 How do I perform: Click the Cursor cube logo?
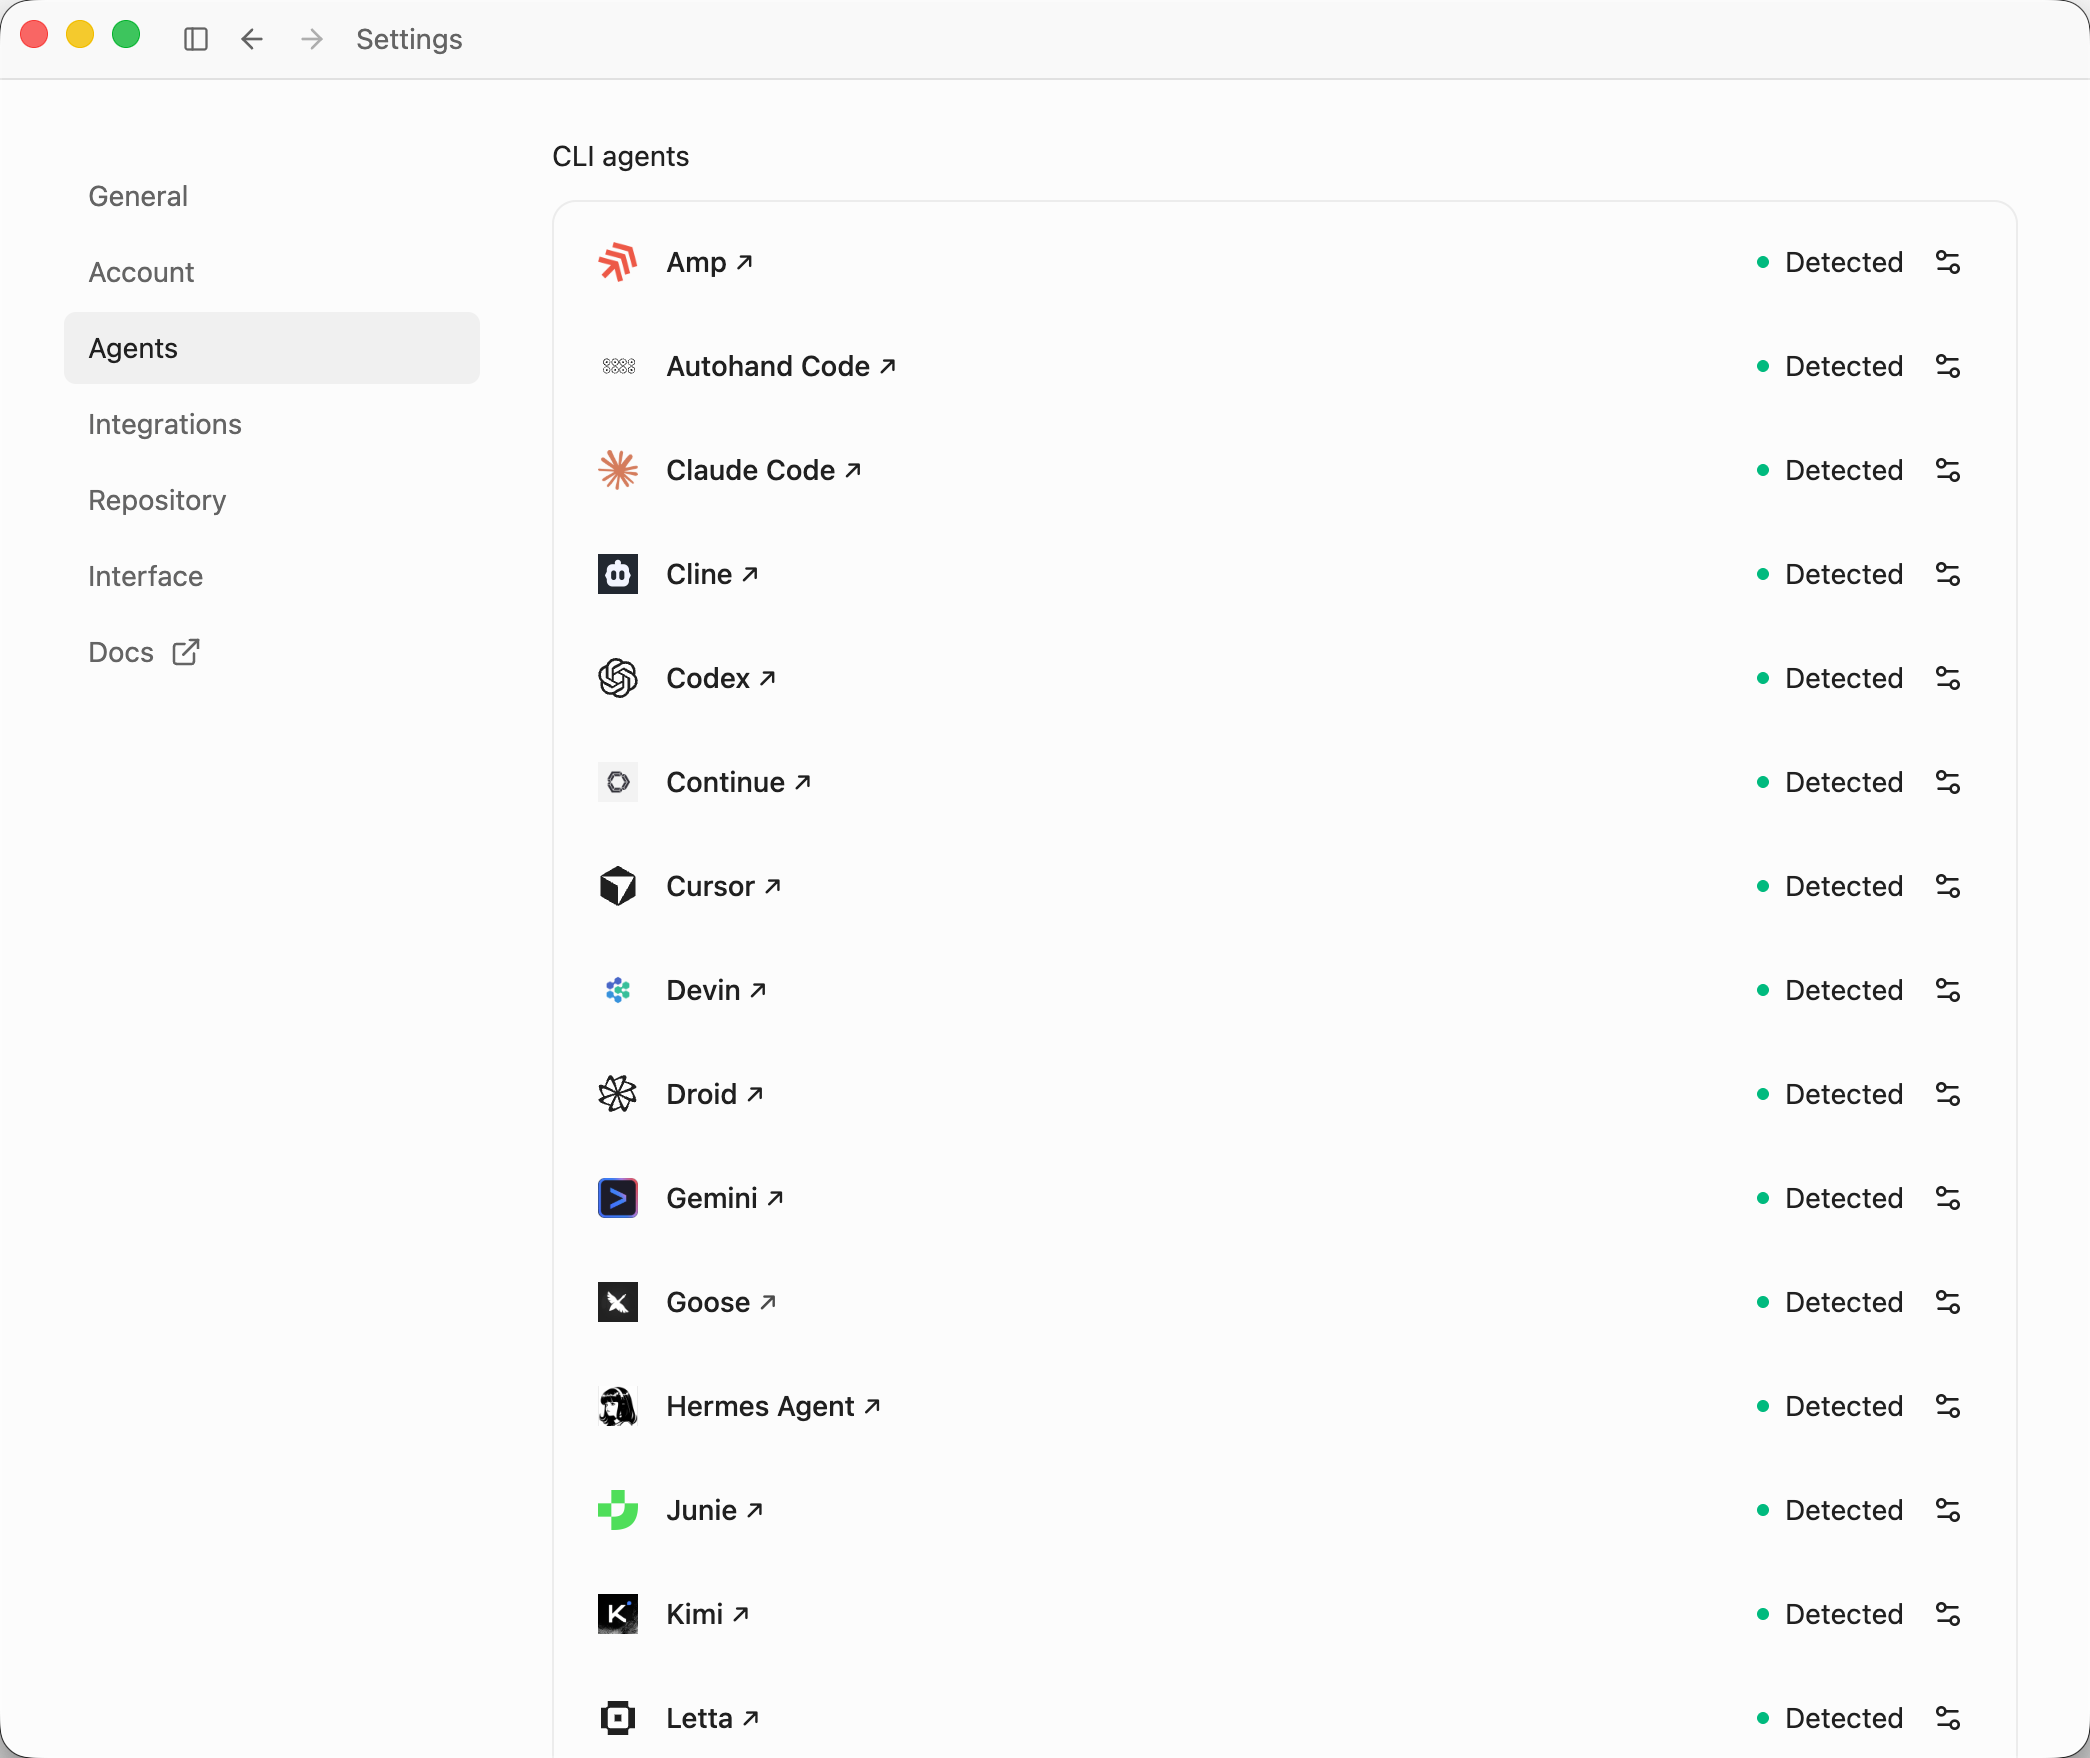[618, 886]
